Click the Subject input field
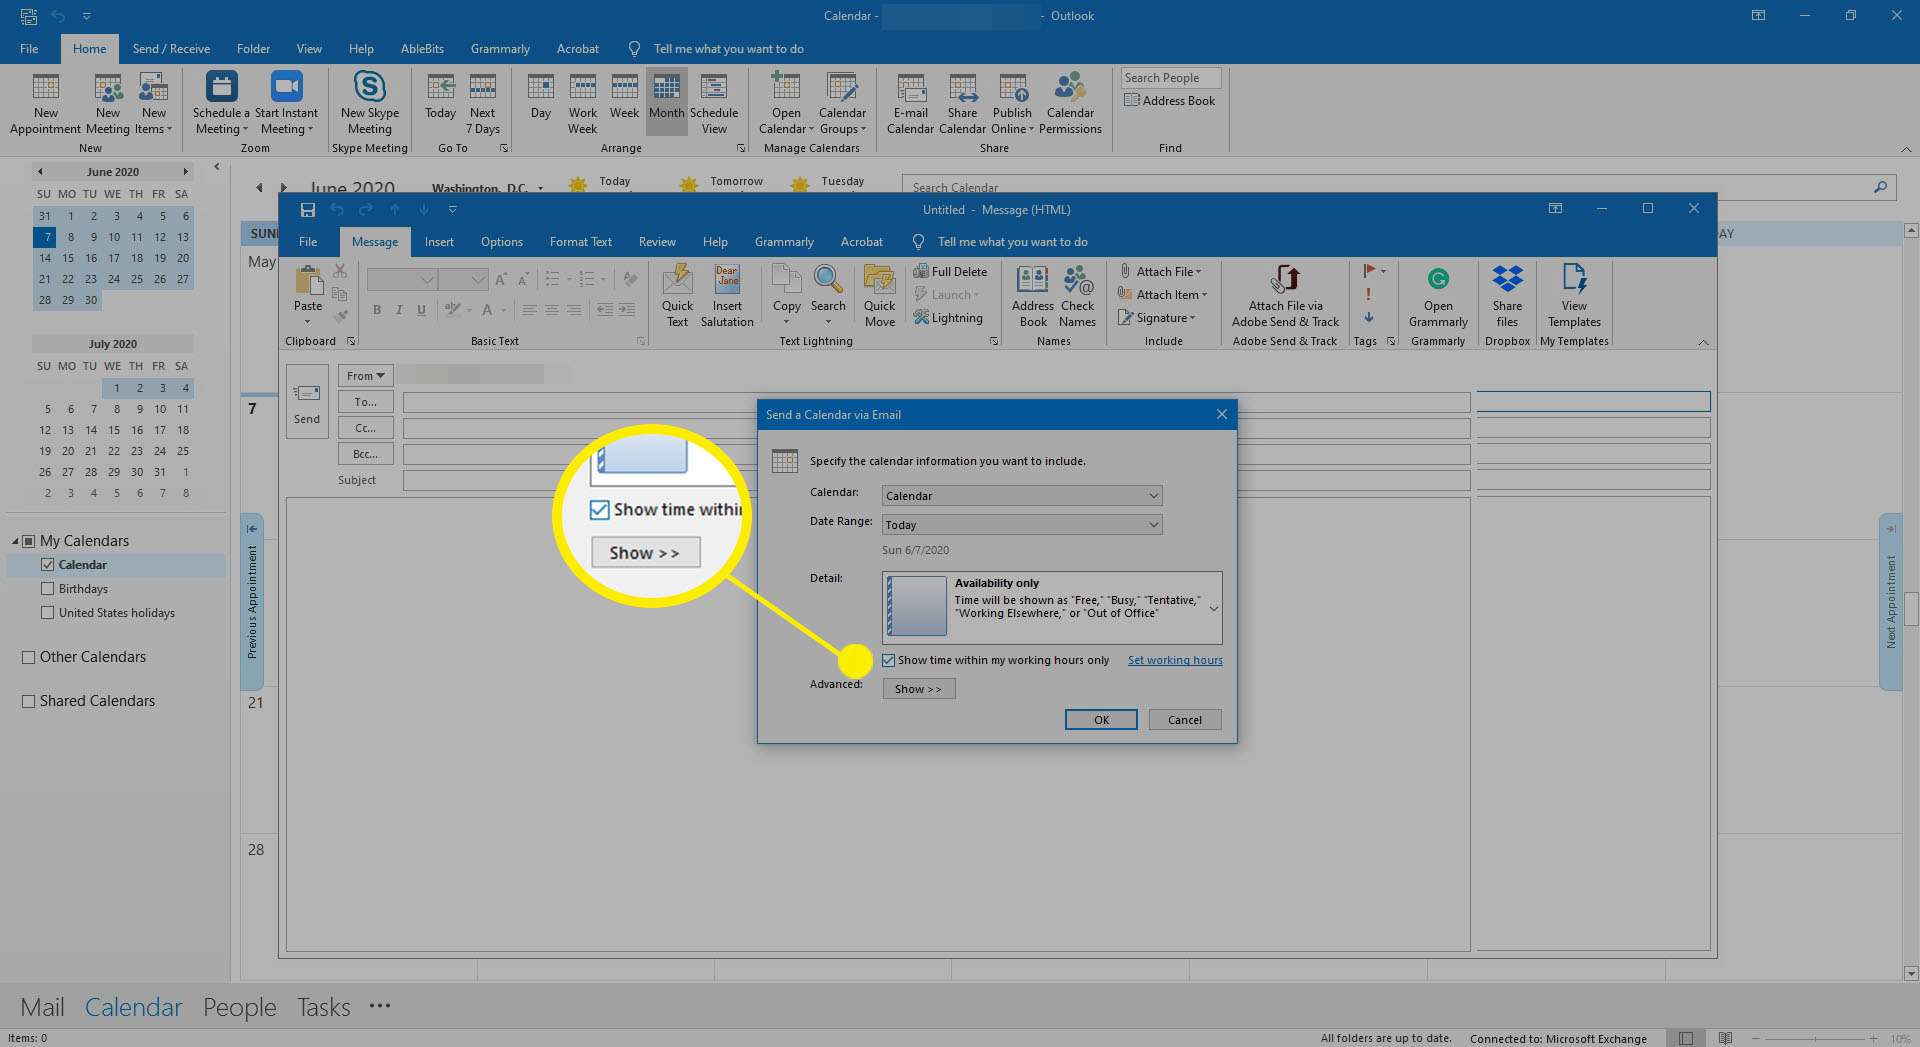 pyautogui.click(x=936, y=480)
